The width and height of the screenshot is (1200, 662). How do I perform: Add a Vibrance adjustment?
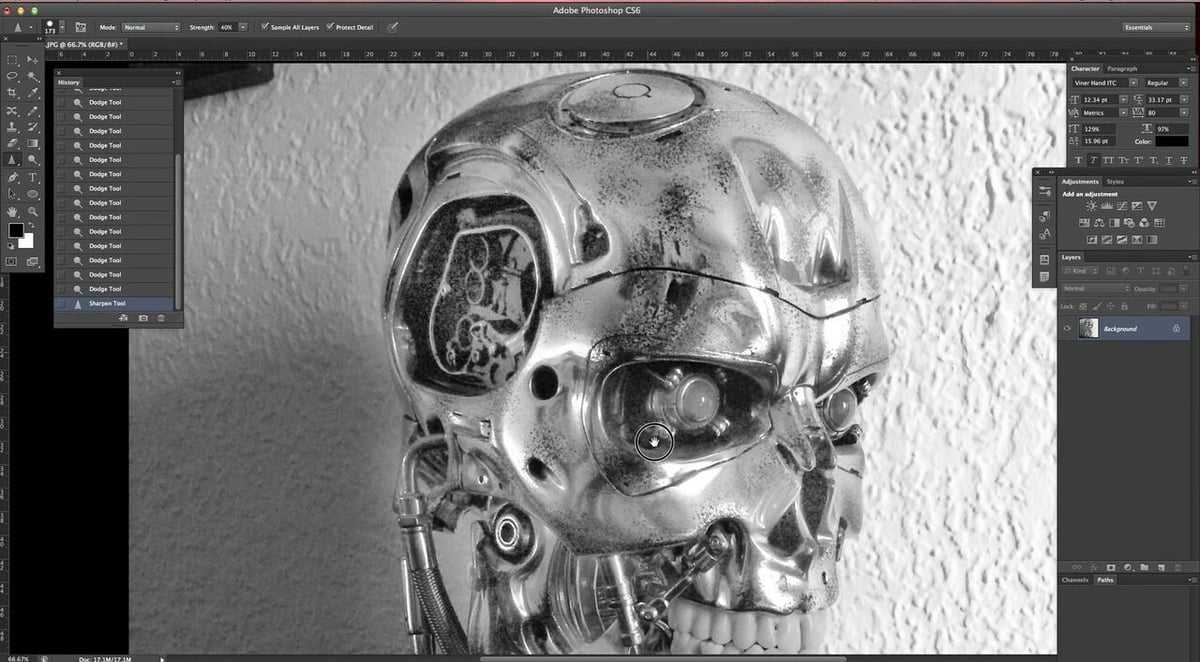tap(1152, 206)
